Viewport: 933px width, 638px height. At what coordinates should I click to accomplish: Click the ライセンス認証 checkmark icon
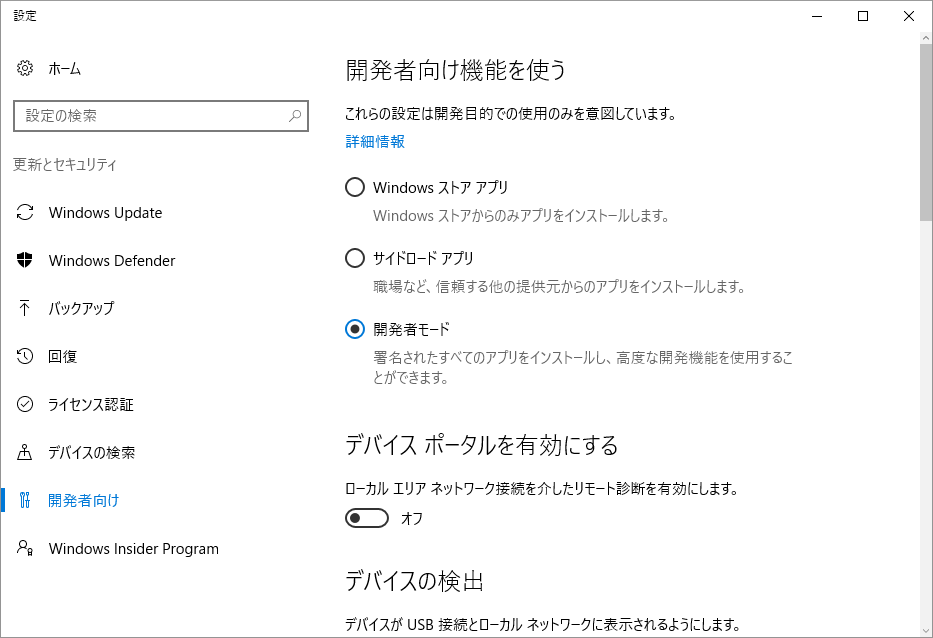[25, 405]
